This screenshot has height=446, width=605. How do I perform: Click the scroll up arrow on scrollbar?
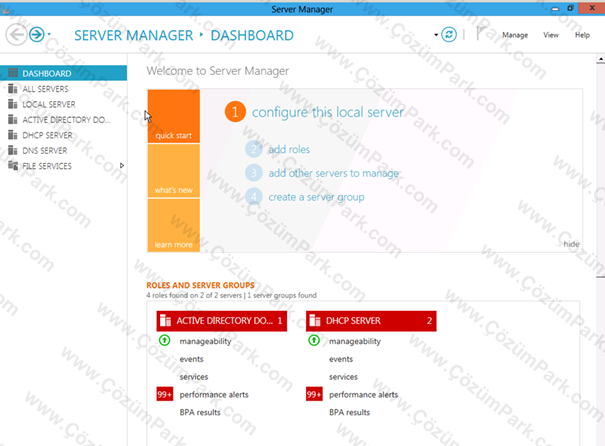coord(600,59)
